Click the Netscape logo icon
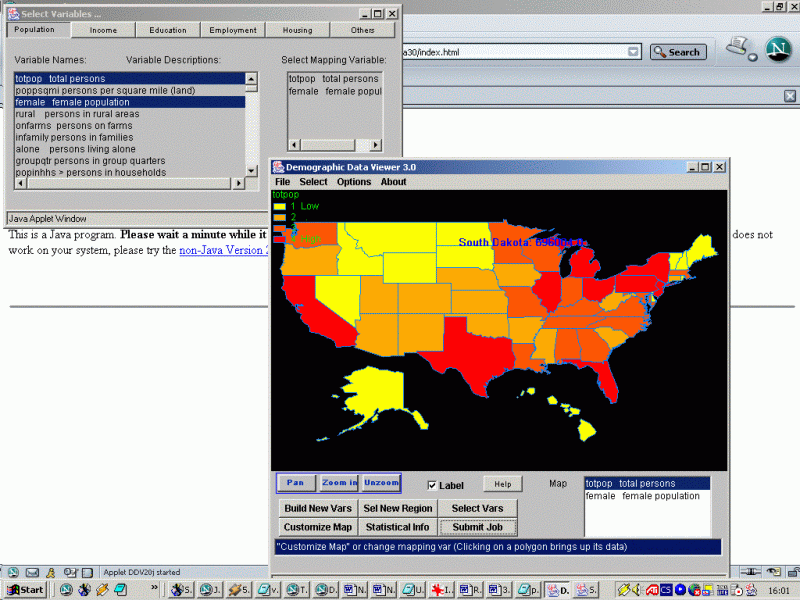 pos(778,48)
